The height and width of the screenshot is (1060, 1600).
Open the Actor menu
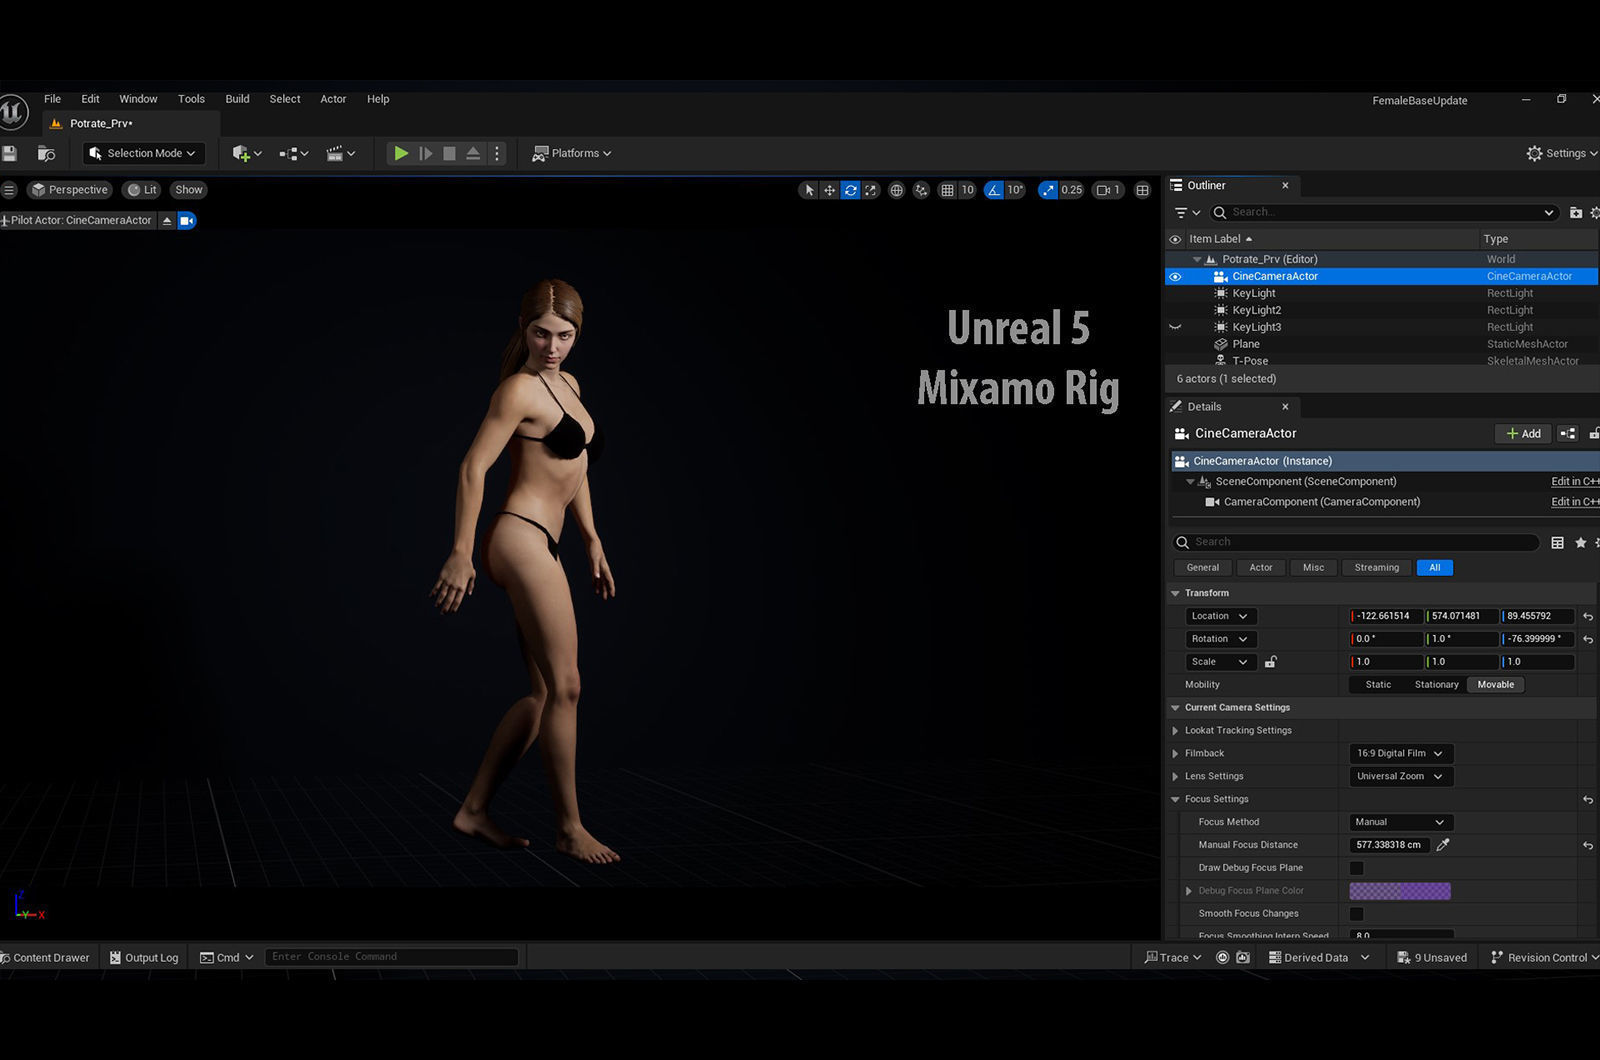pyautogui.click(x=333, y=99)
